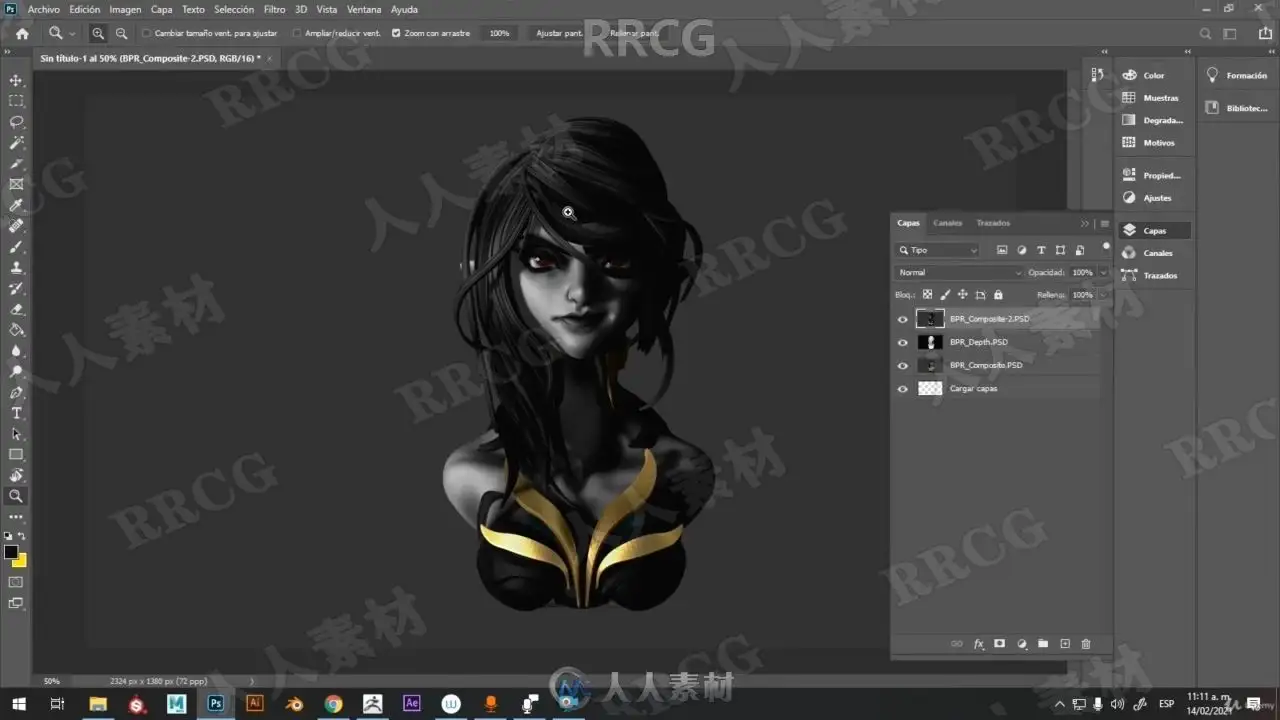1280x720 pixels.
Task: Create a new layer
Action: point(1065,644)
